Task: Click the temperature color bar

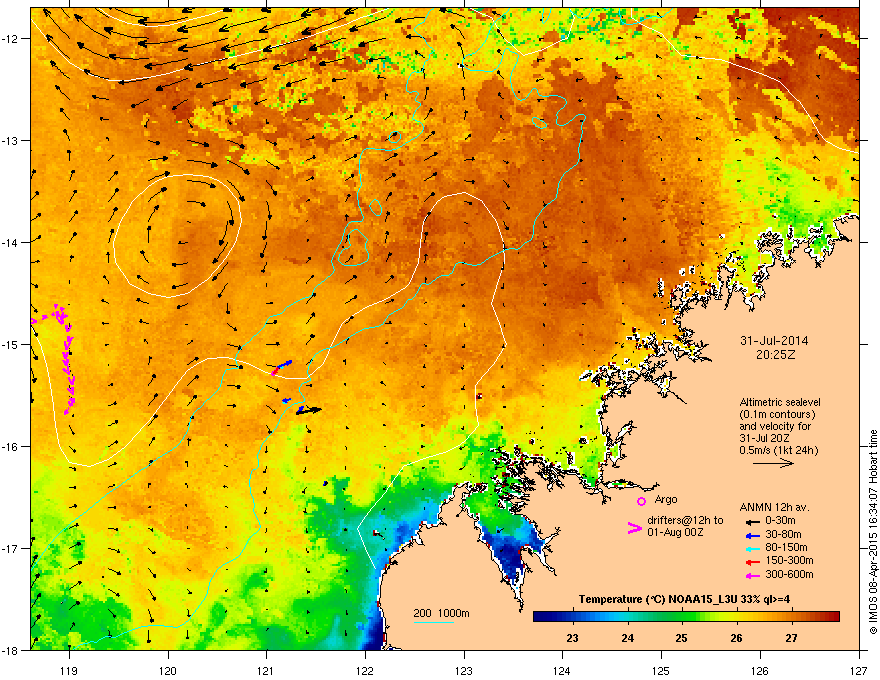Action: point(686,617)
